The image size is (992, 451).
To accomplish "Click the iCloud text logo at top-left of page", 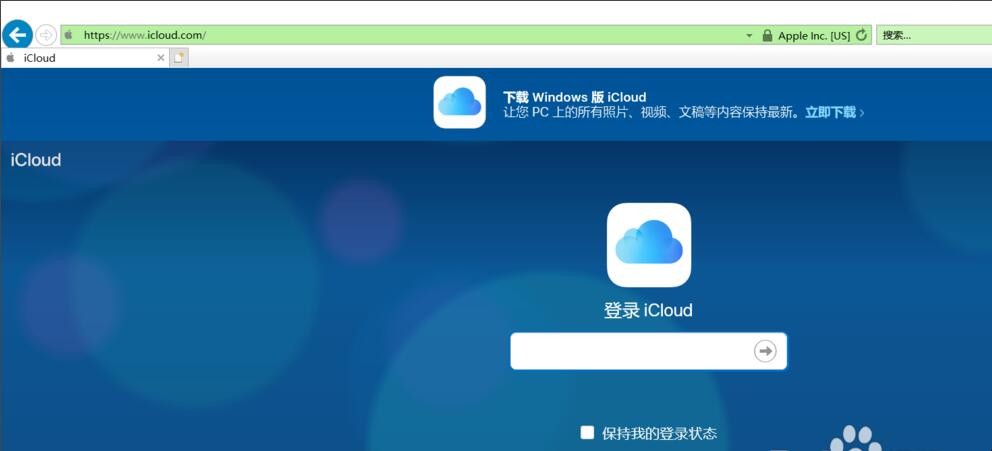I will [x=36, y=160].
